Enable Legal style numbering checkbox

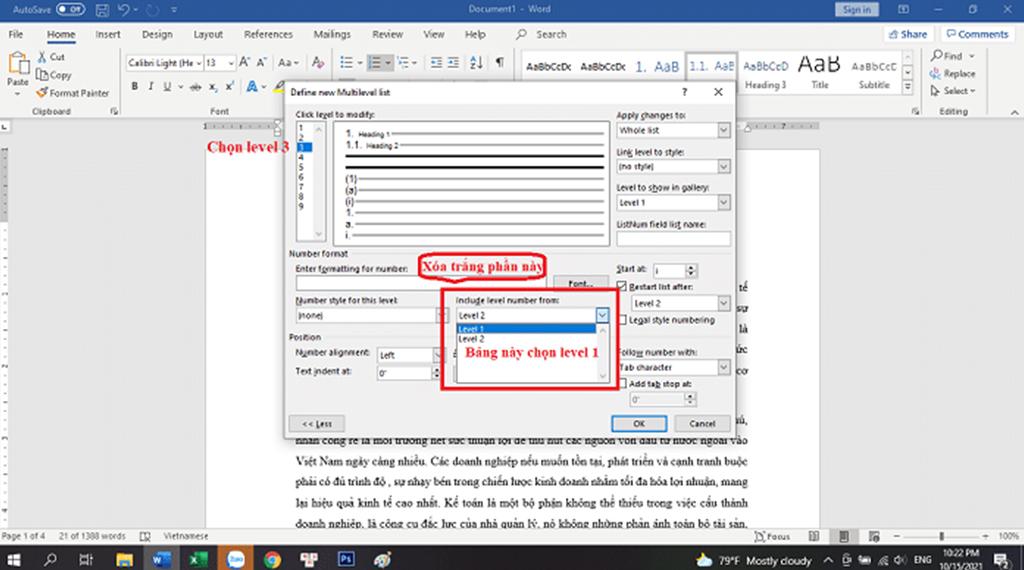tap(622, 320)
